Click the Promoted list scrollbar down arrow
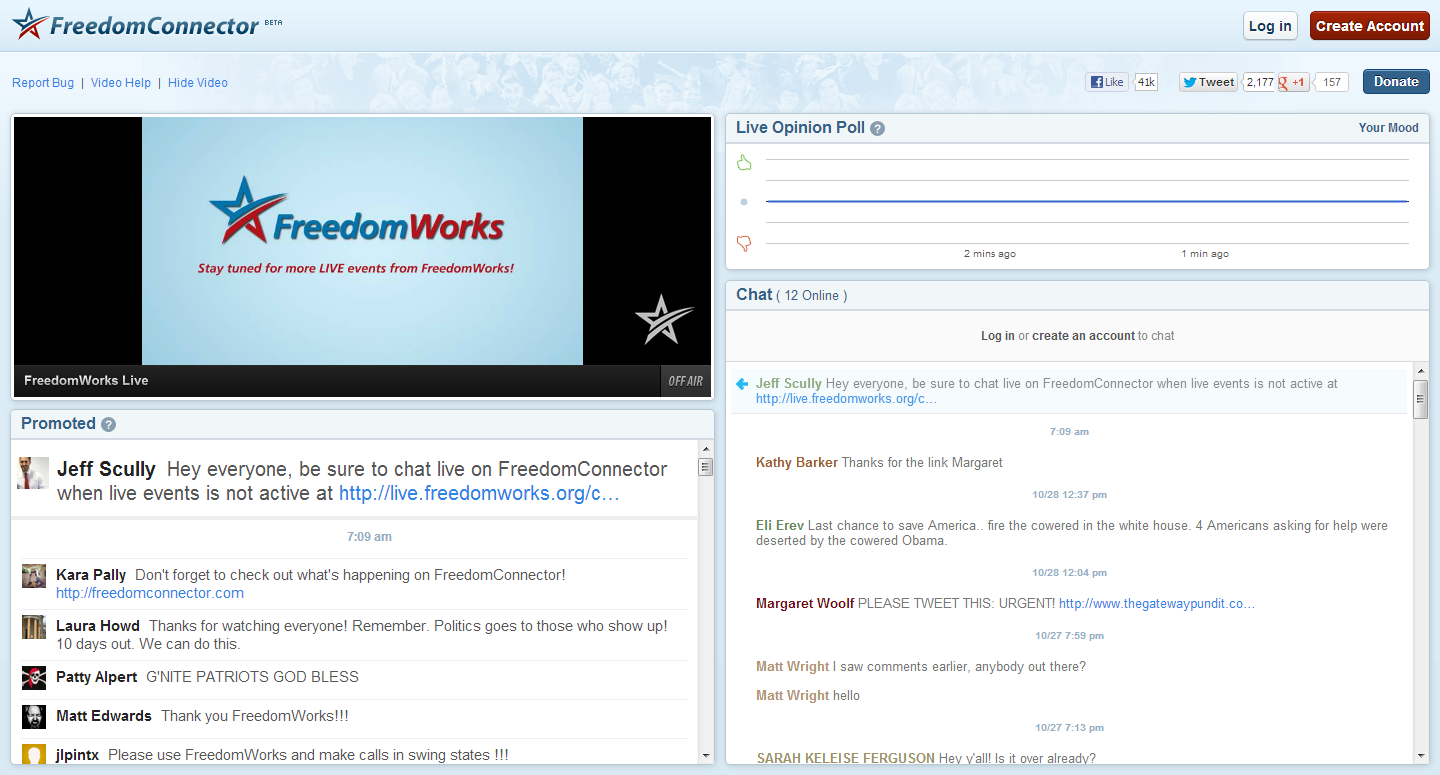This screenshot has height=775, width=1440. (706, 755)
